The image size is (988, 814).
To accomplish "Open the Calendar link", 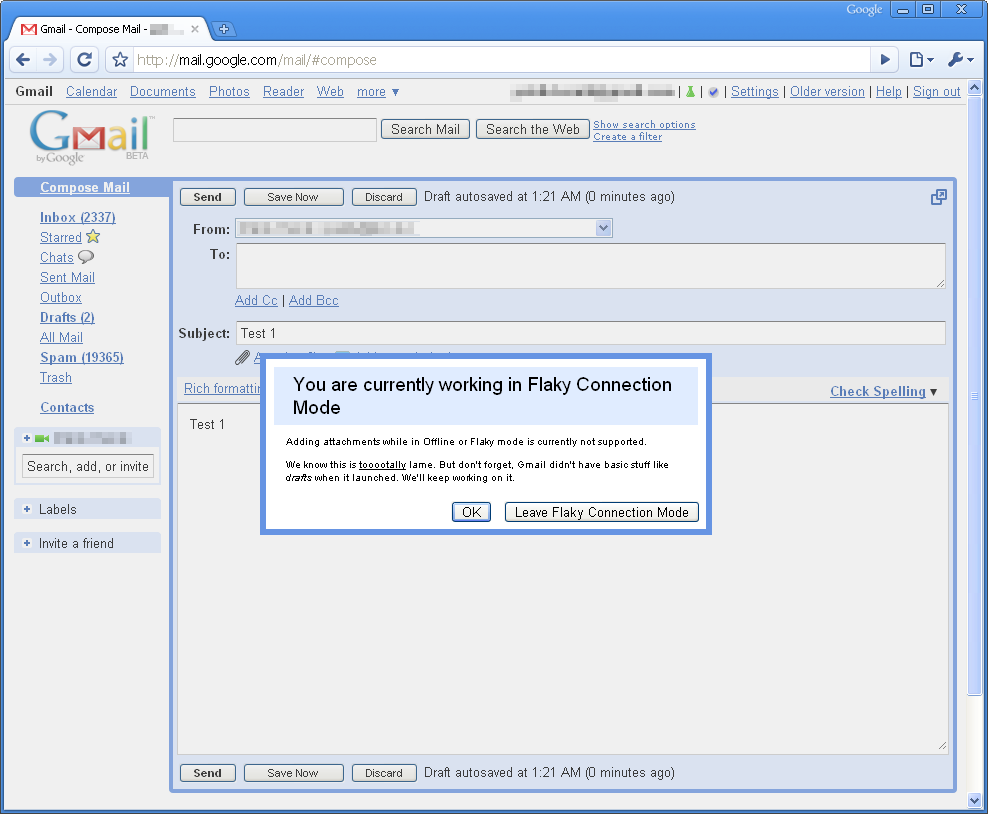I will pyautogui.click(x=91, y=92).
